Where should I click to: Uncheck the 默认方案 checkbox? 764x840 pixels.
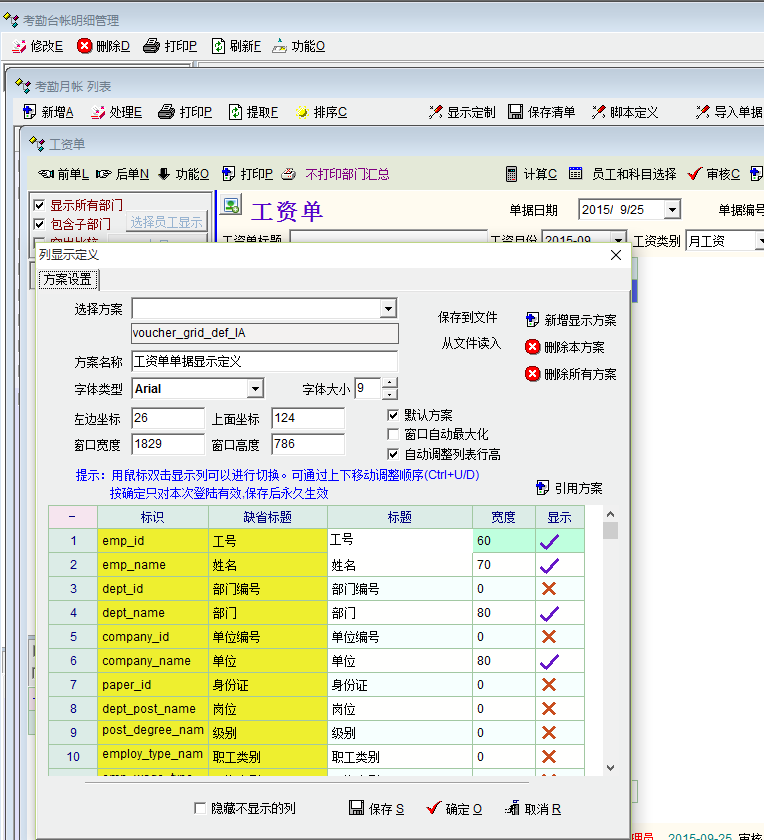(394, 415)
